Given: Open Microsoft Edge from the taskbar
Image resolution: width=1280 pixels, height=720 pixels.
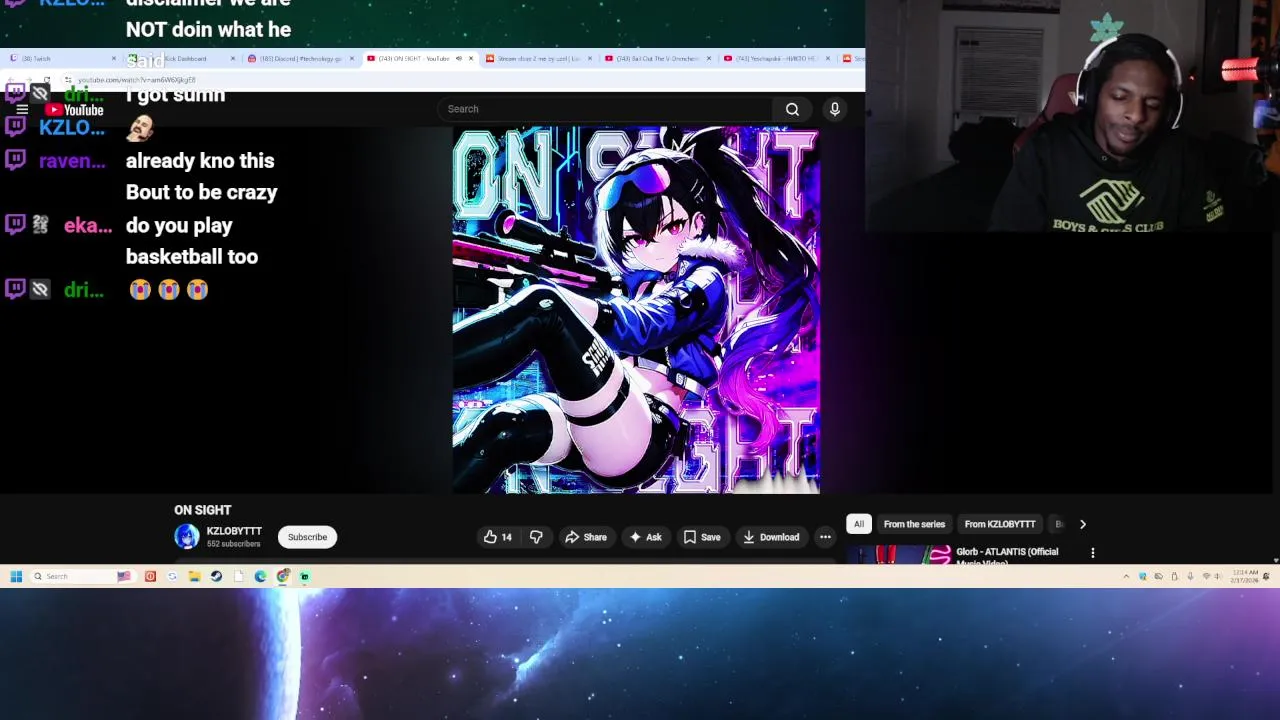Looking at the screenshot, I should click(x=260, y=576).
